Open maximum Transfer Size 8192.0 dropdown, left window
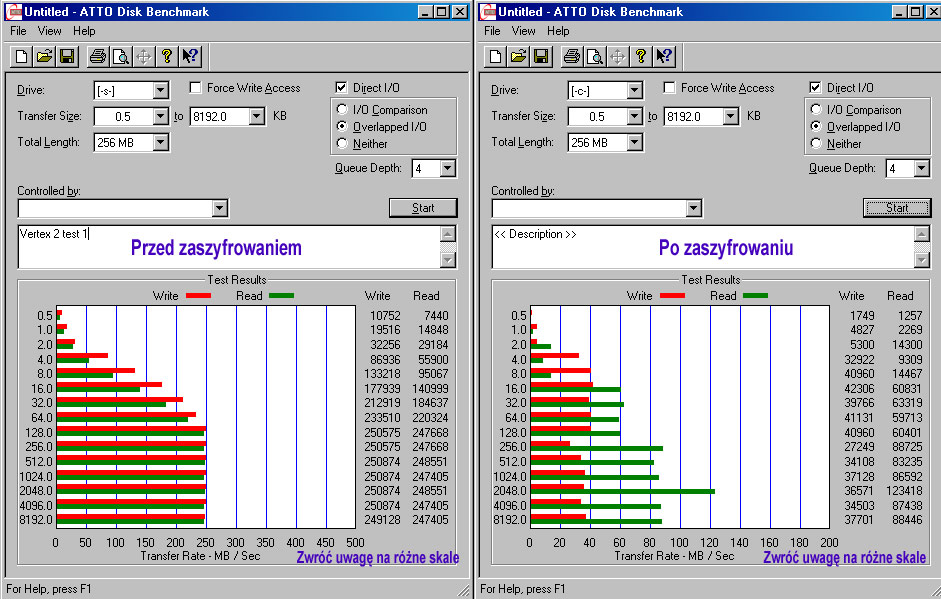The image size is (941, 599). 256,116
